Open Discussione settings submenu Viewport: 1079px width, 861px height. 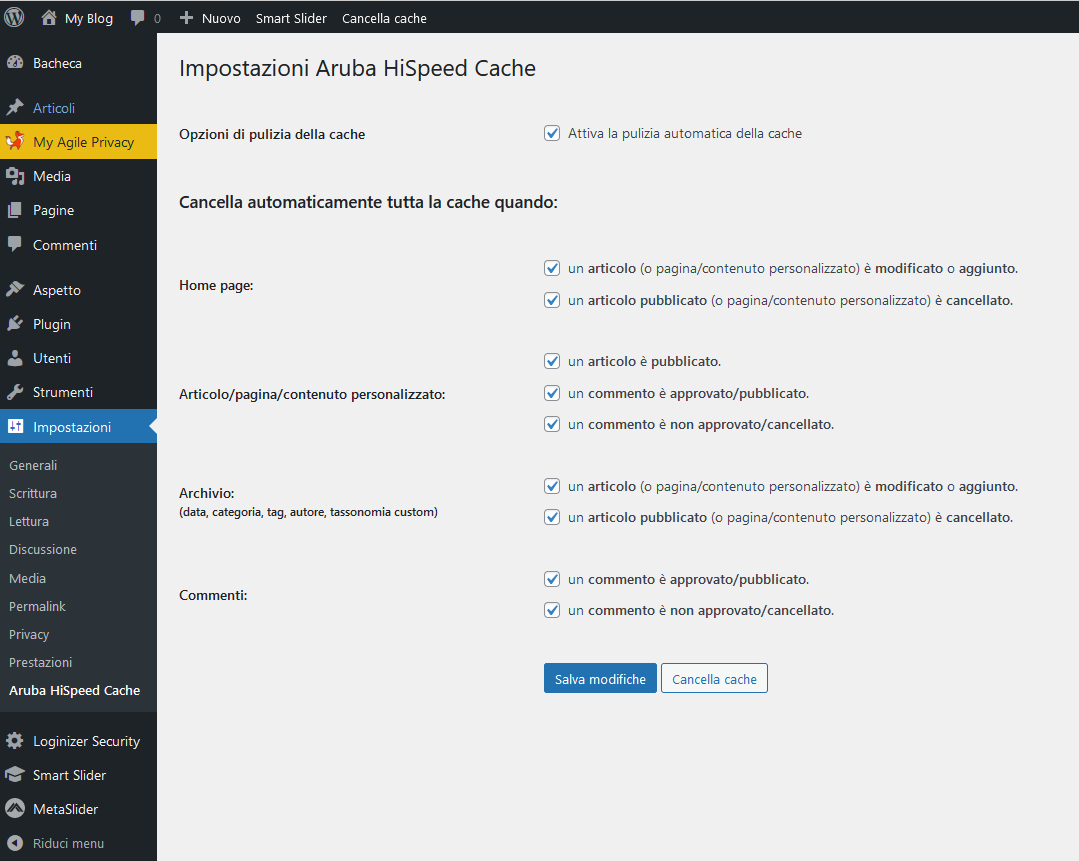click(x=43, y=549)
